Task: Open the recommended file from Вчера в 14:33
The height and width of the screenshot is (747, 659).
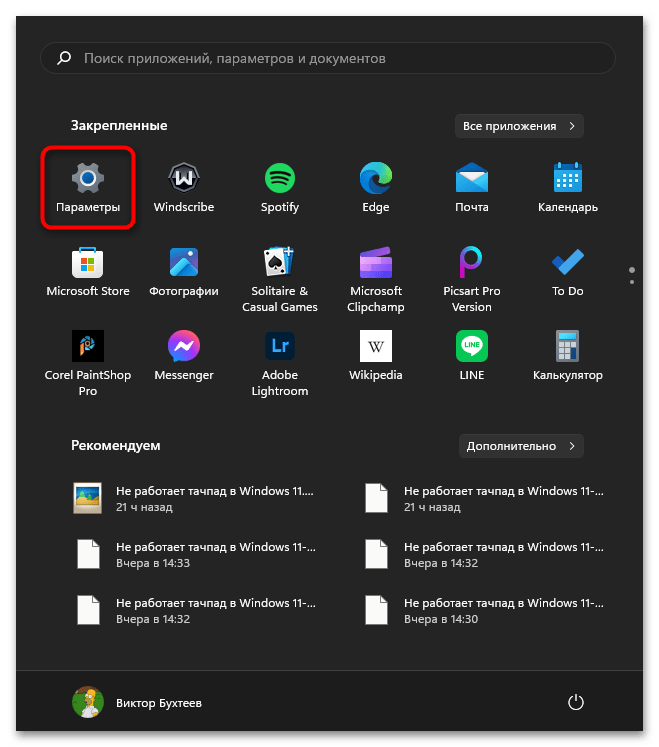Action: pyautogui.click(x=195, y=555)
